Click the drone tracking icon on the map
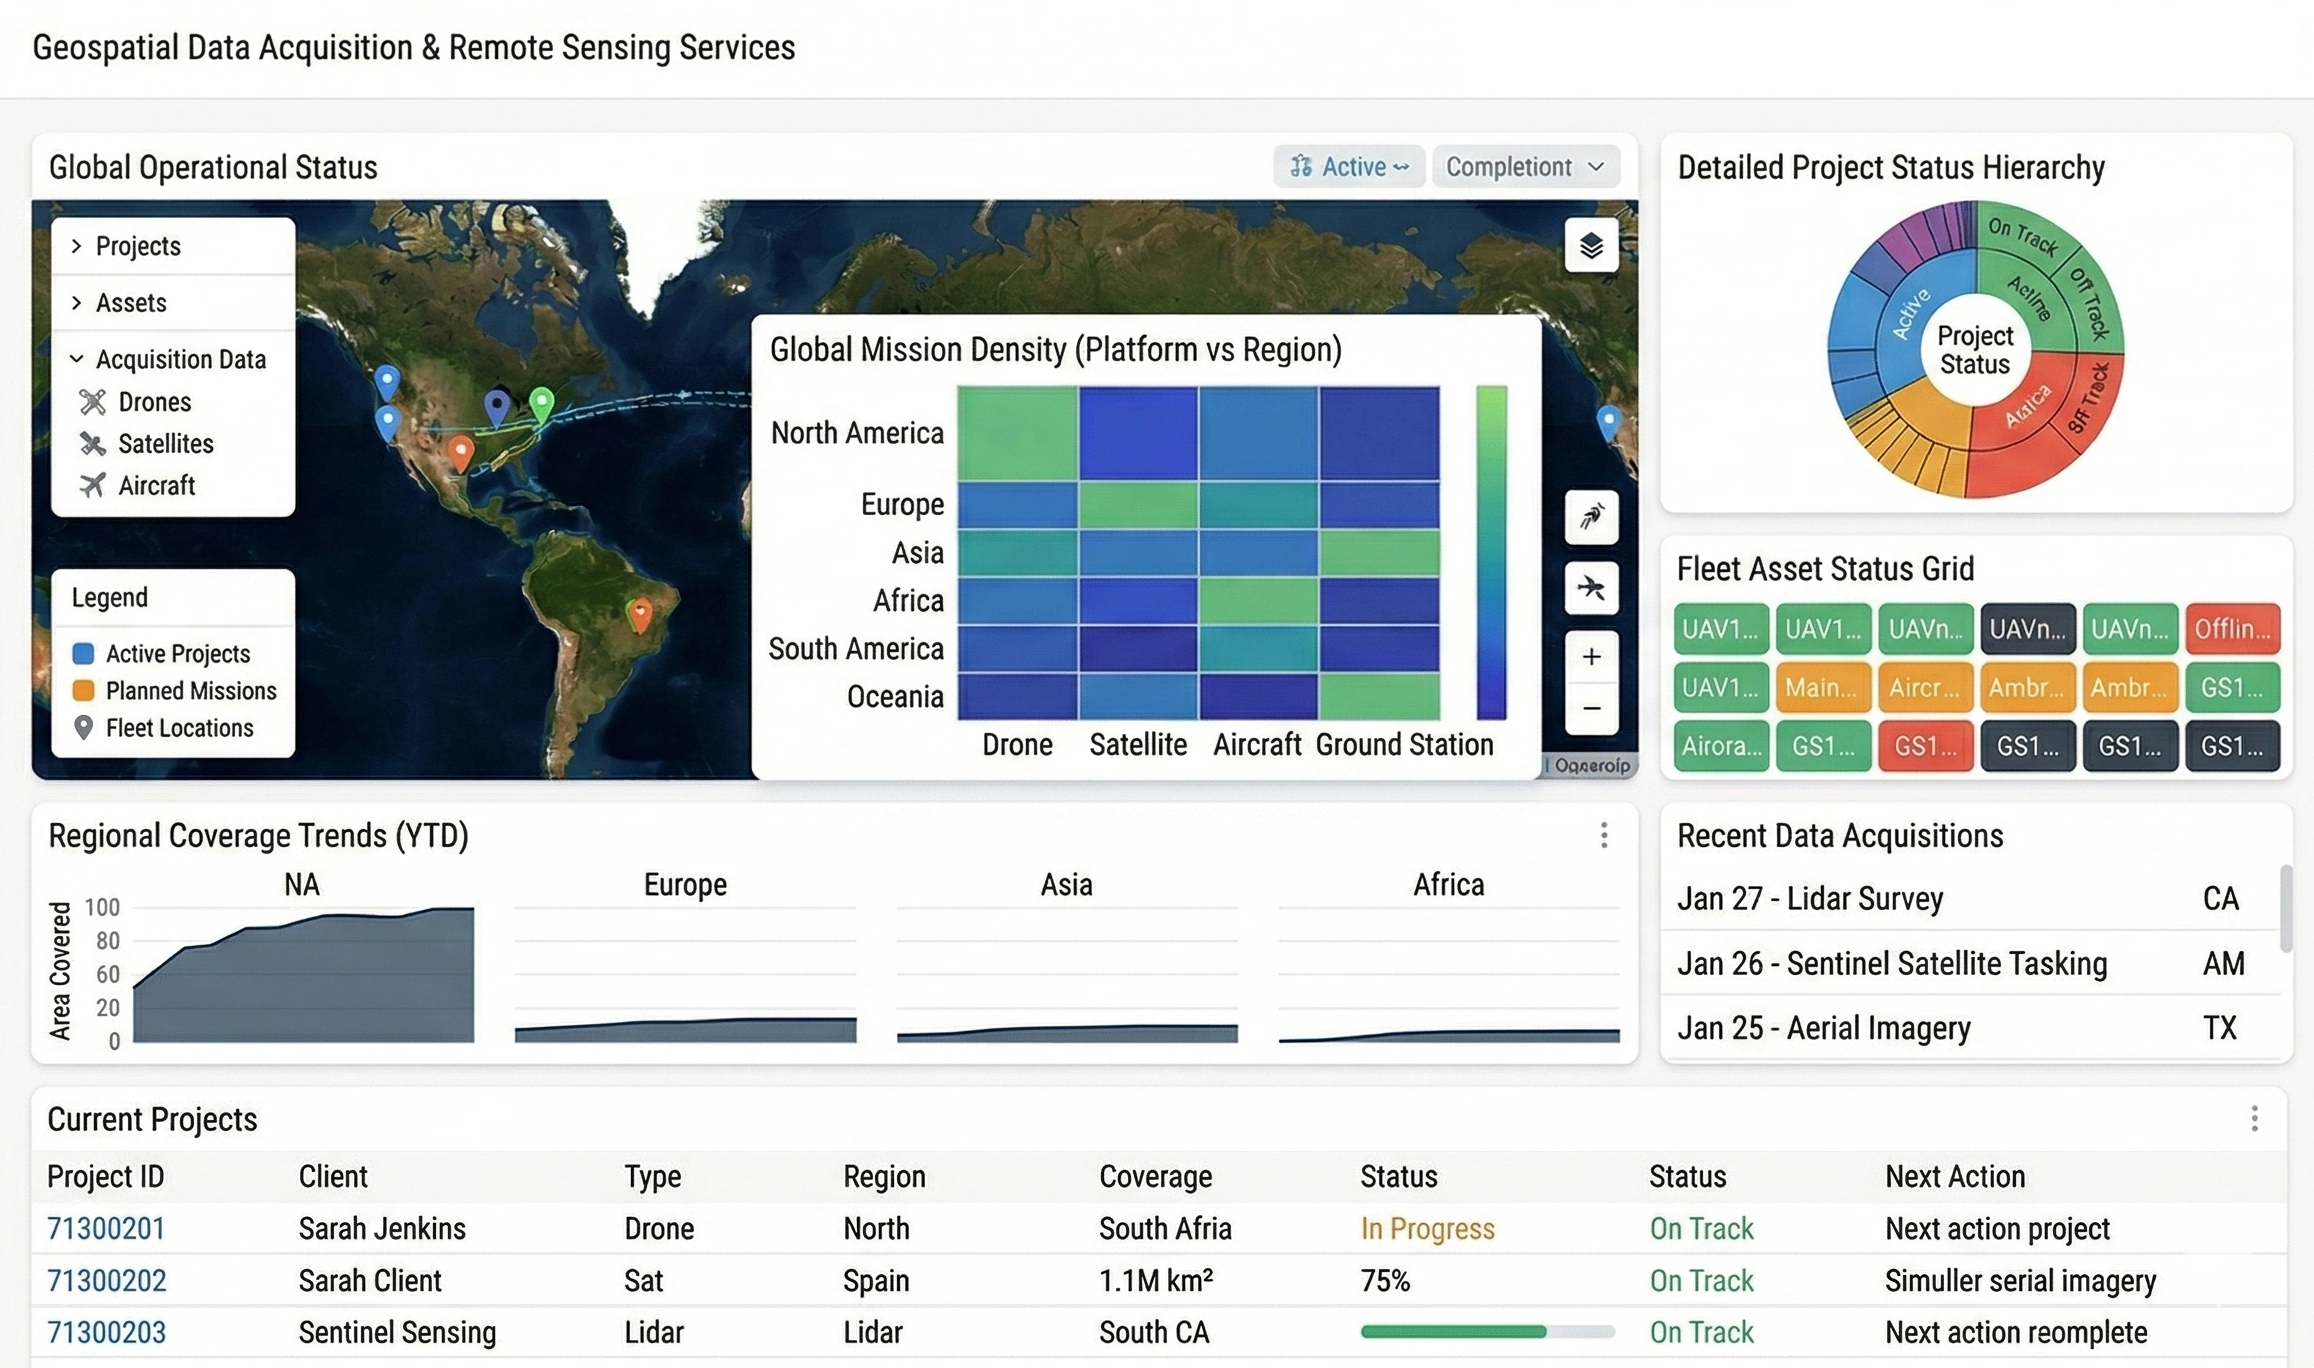The height and width of the screenshot is (1368, 2314). pyautogui.click(x=1590, y=518)
